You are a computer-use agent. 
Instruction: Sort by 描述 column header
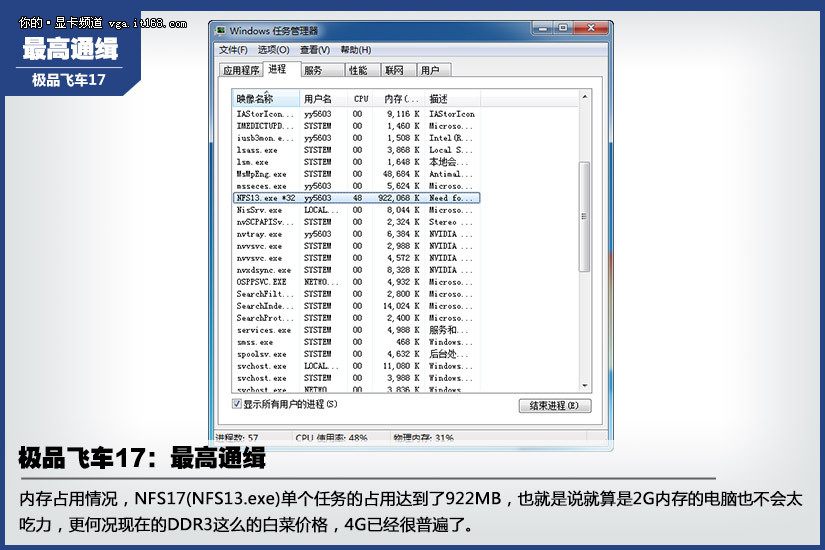coord(452,98)
